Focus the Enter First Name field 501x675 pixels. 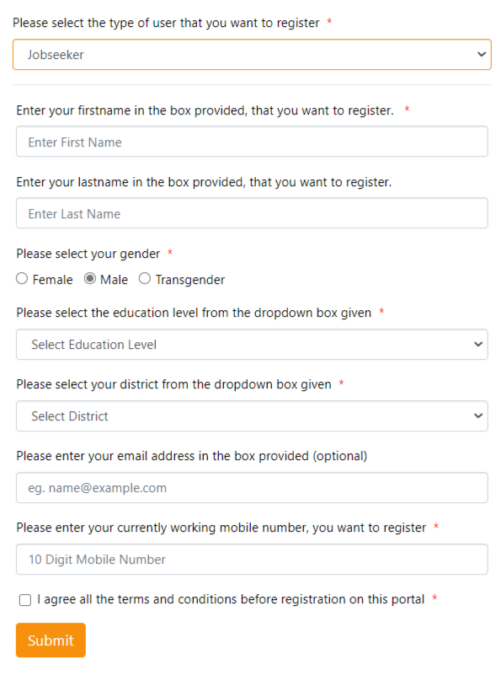click(252, 142)
